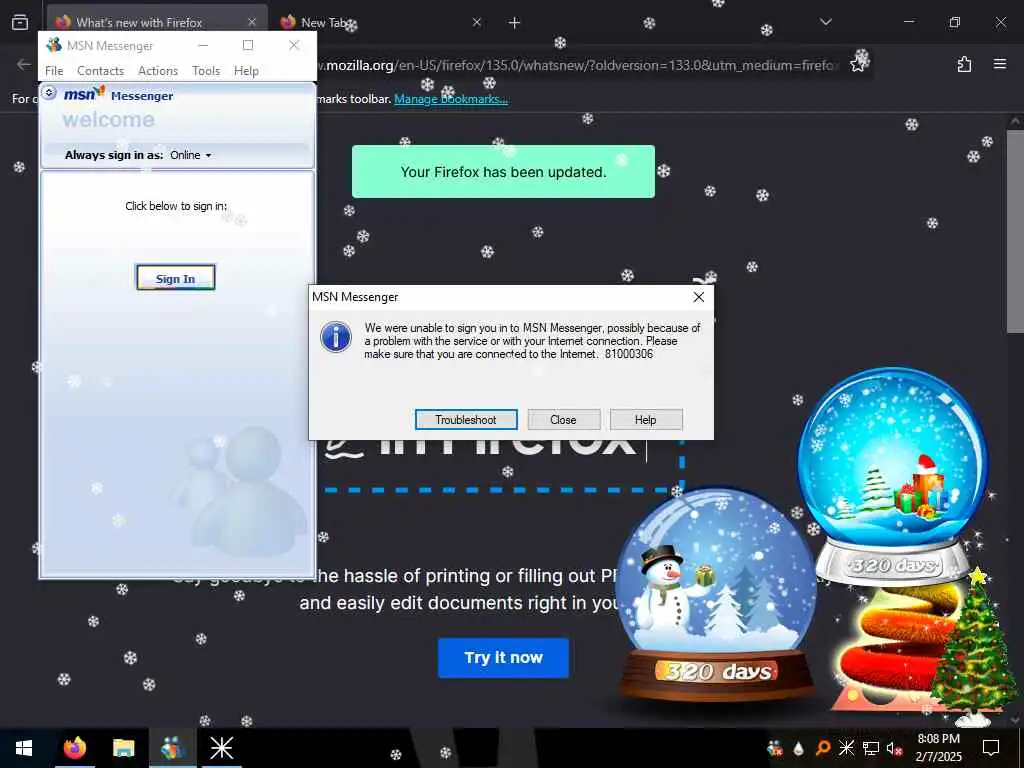Click the Firefox page vertical scrollbar thumb
1024x768 pixels.
tap(1016, 232)
